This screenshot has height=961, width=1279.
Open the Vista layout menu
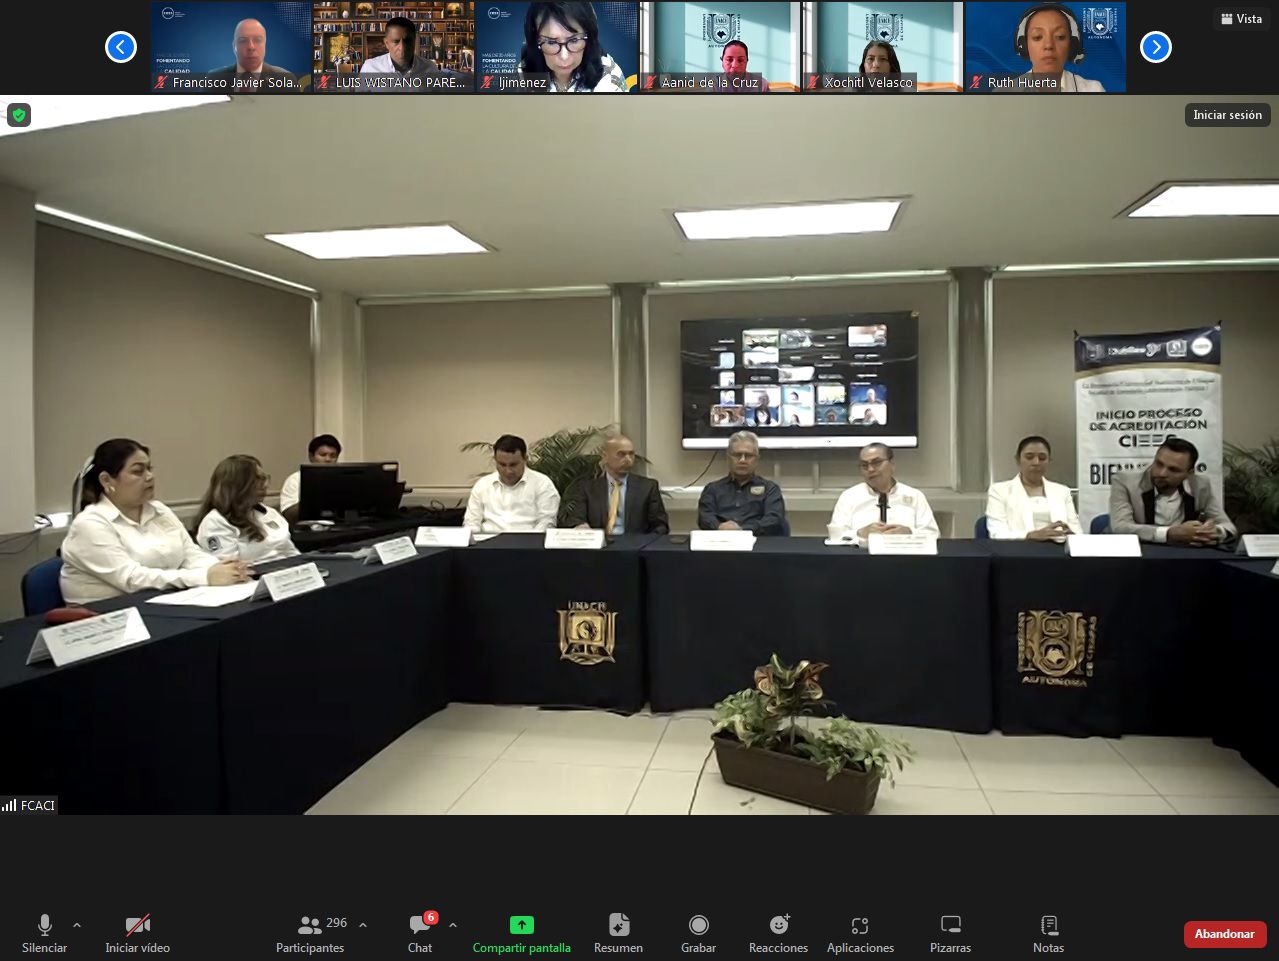click(x=1241, y=19)
